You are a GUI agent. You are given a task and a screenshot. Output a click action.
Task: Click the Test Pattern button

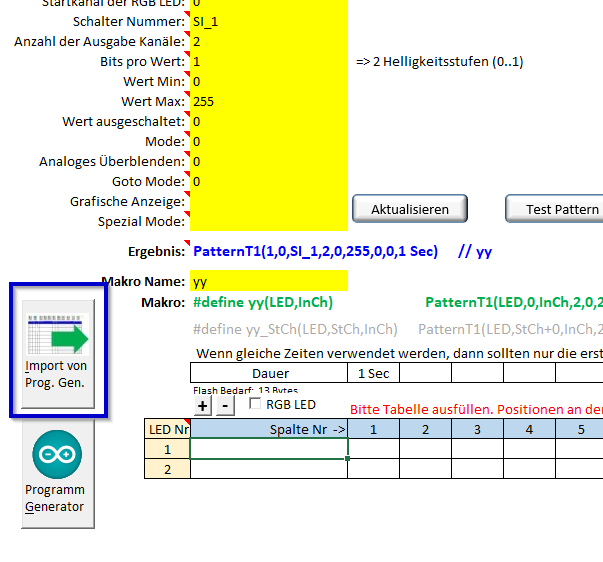[x=562, y=210]
